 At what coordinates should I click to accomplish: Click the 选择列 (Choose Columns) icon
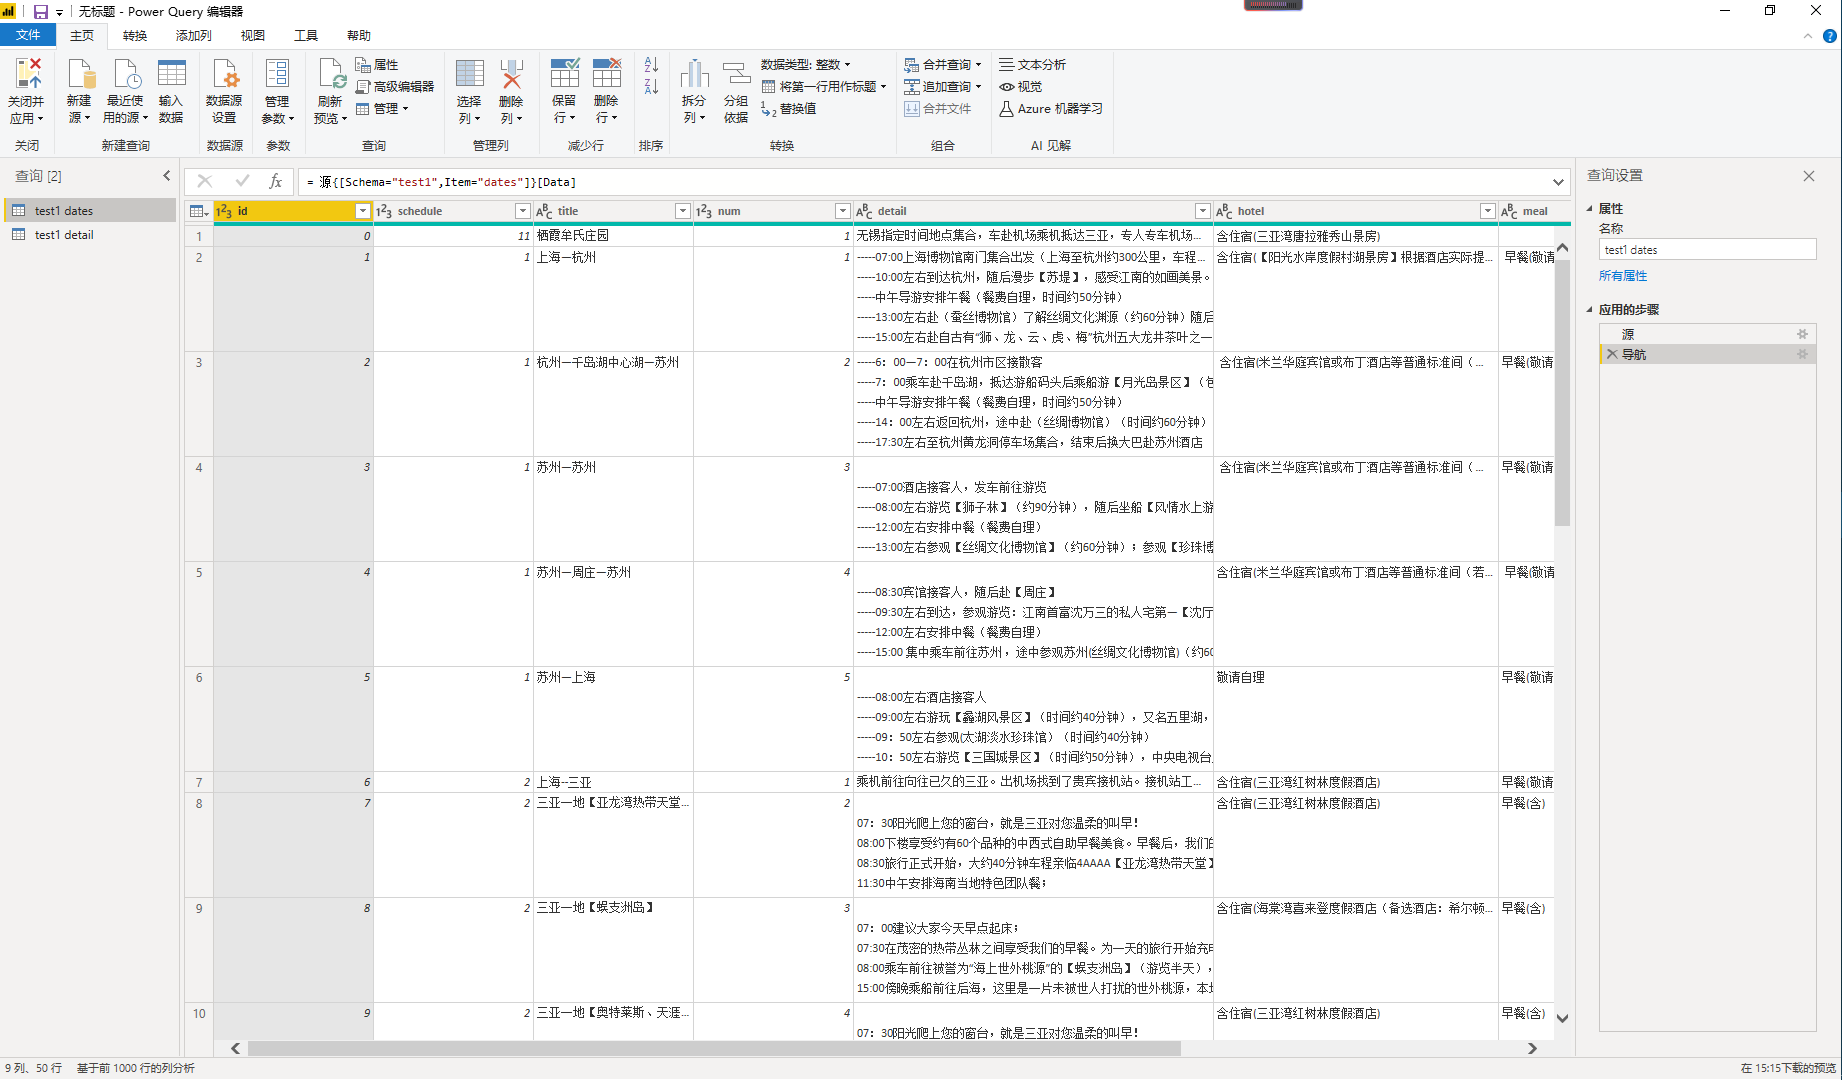click(x=469, y=75)
